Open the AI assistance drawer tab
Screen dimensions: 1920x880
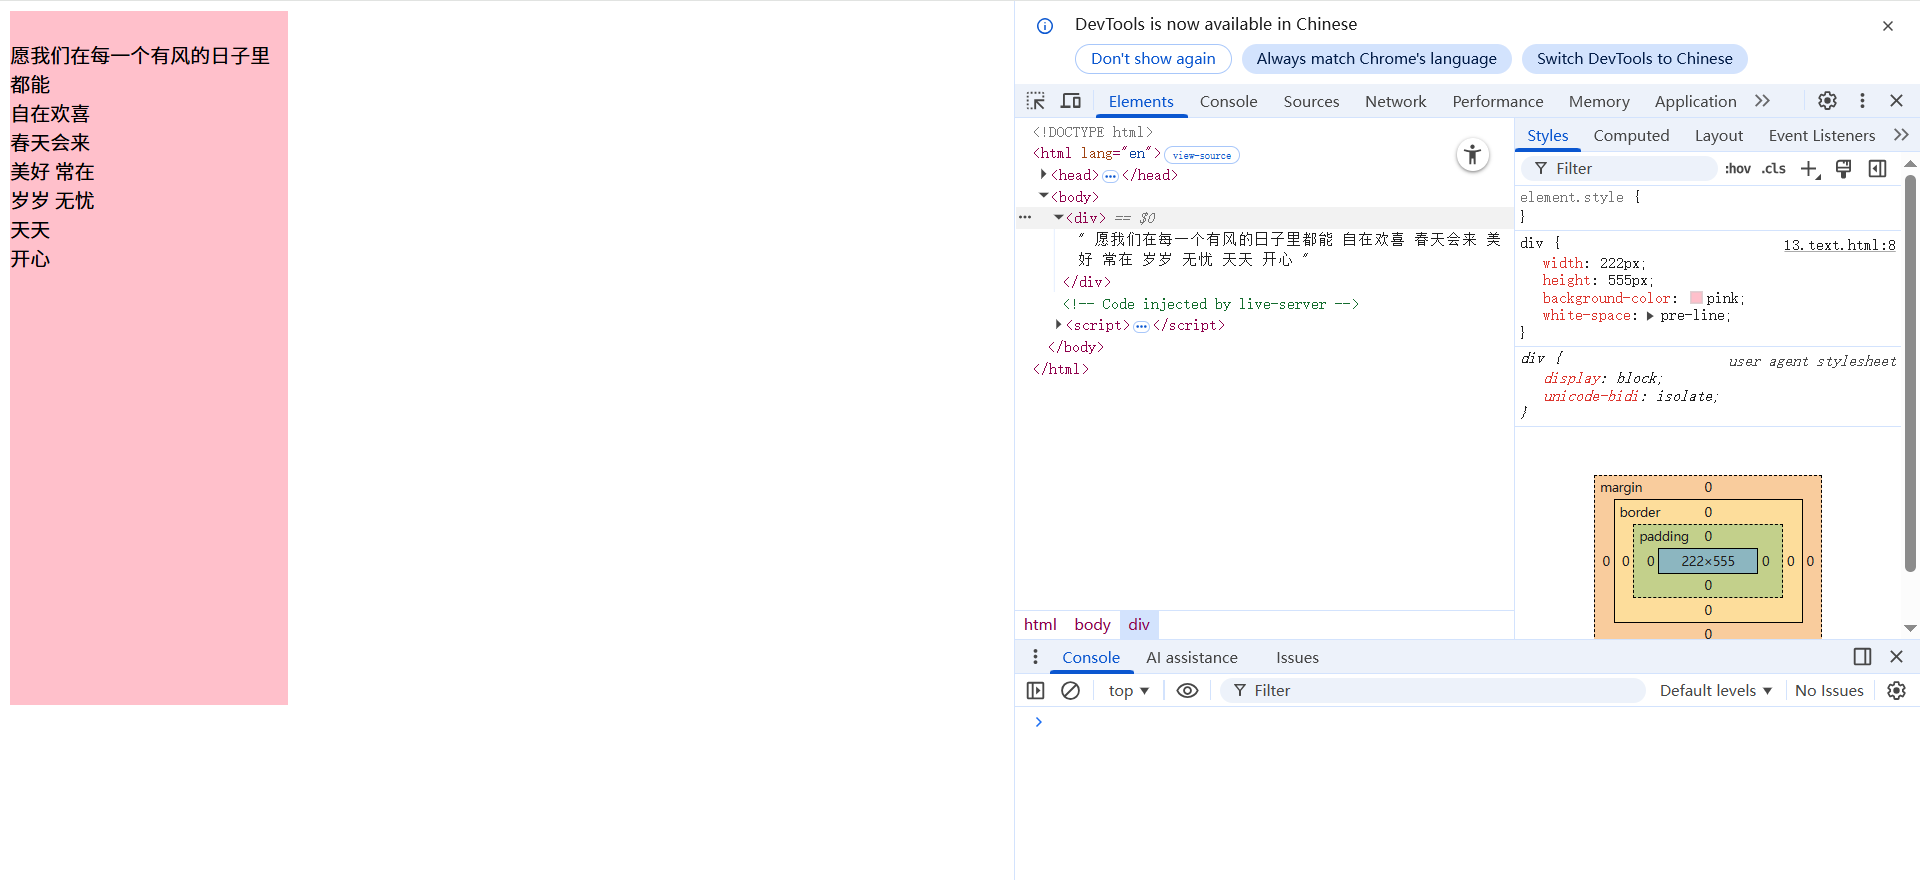pyautogui.click(x=1191, y=657)
